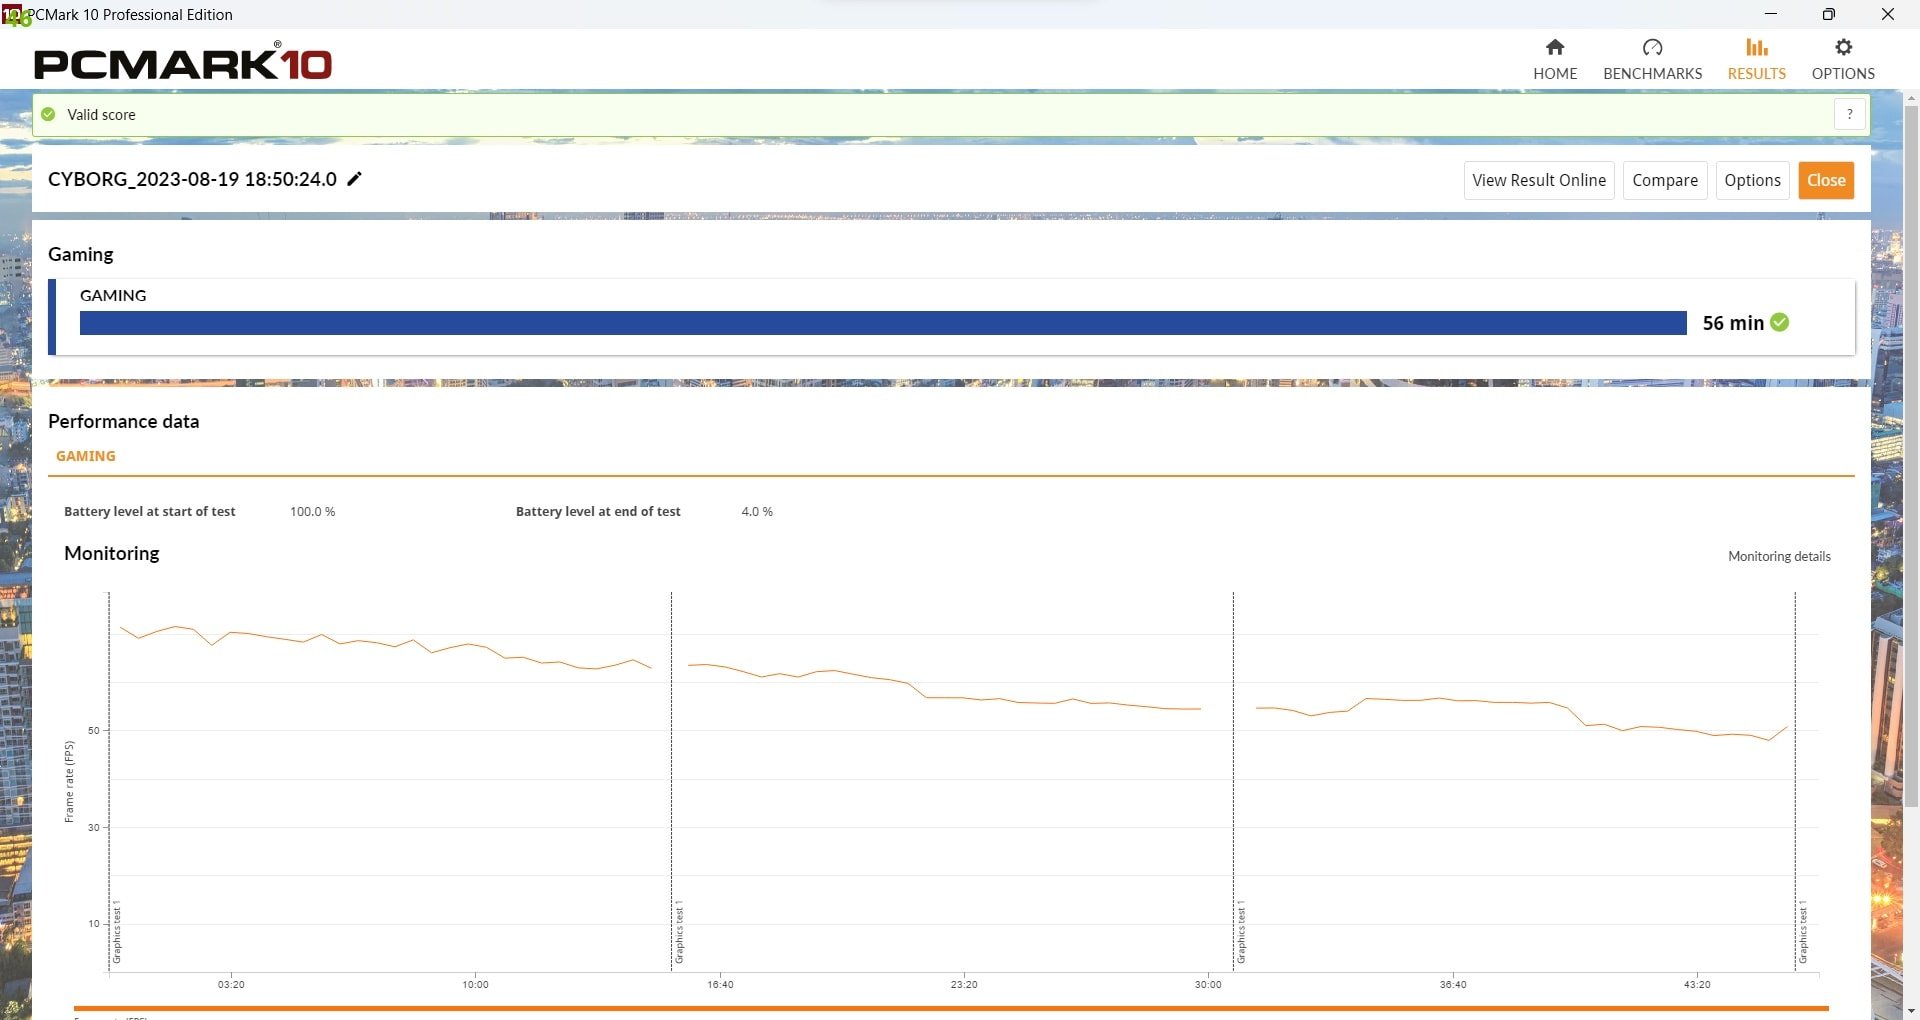Click the benchmarks gauge icon
1920x1020 pixels.
[x=1652, y=47]
